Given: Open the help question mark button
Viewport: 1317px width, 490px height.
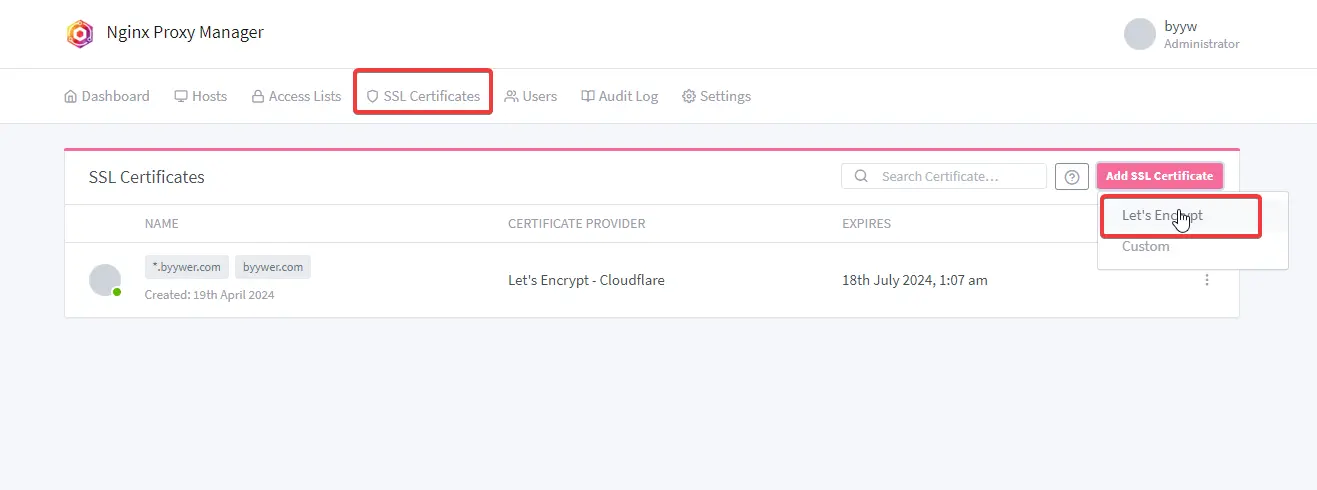Looking at the screenshot, I should (x=1072, y=176).
